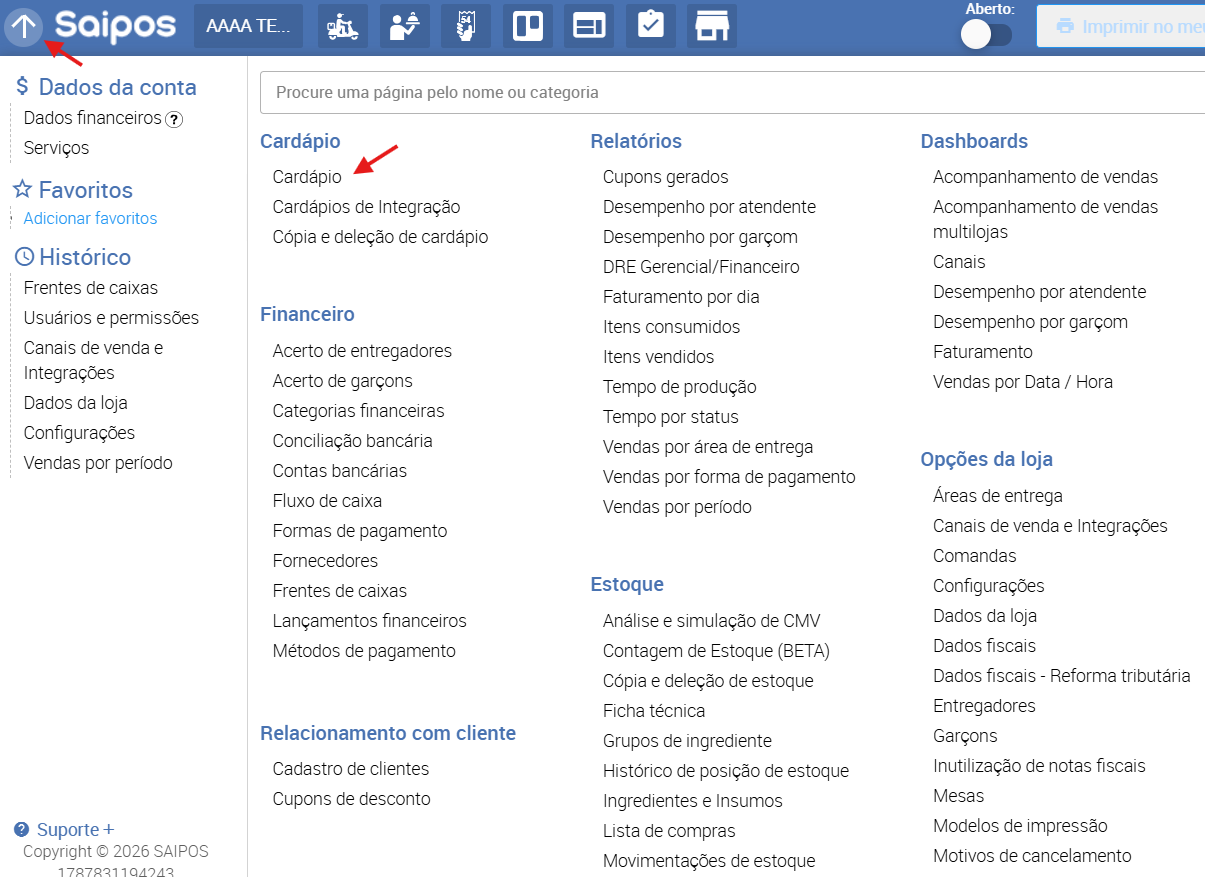Open the receipt ticket icon

(x=466, y=26)
